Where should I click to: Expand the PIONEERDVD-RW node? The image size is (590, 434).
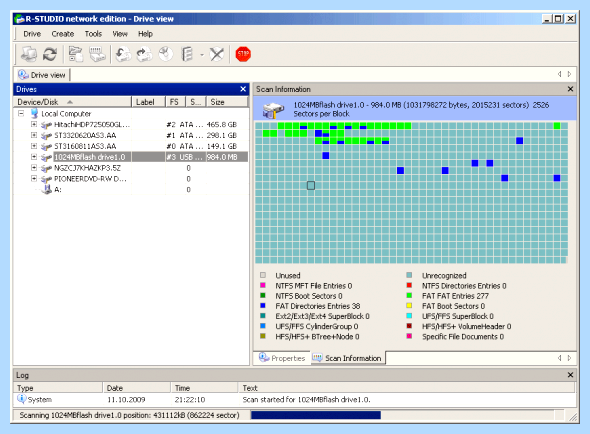pos(34,178)
